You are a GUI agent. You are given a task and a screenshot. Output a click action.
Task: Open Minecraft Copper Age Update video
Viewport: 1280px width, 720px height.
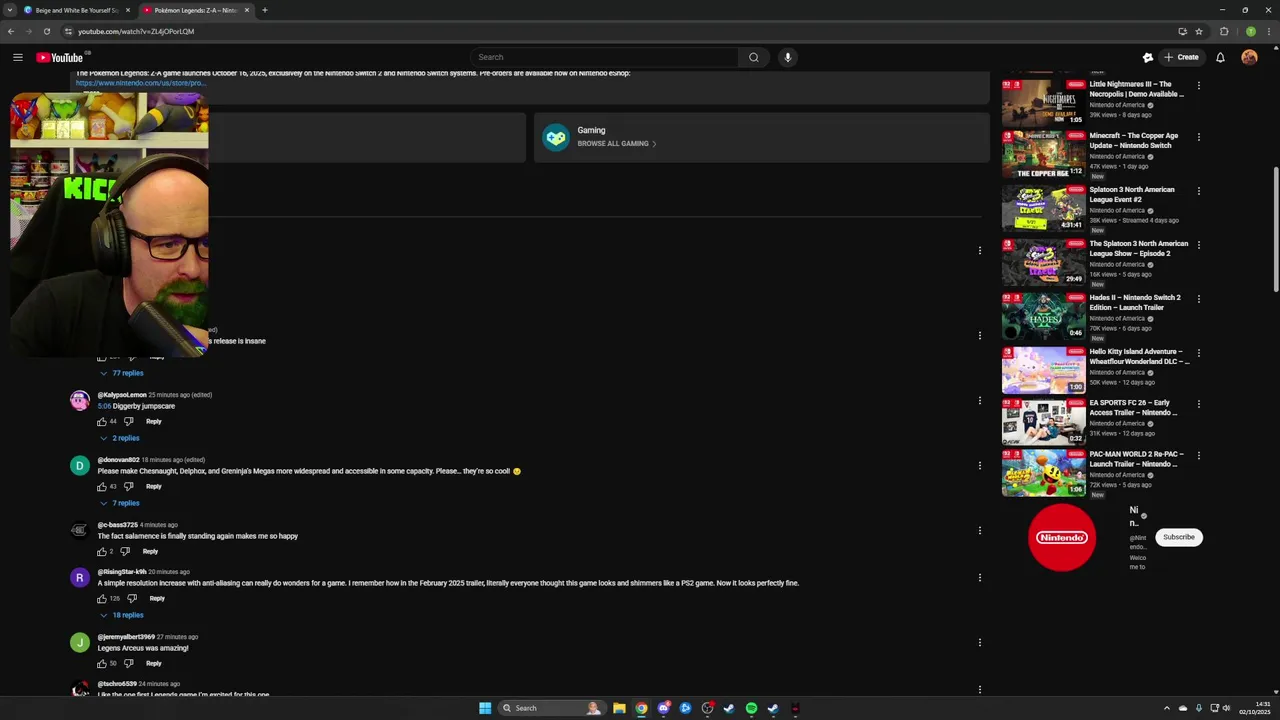[x=1044, y=154]
